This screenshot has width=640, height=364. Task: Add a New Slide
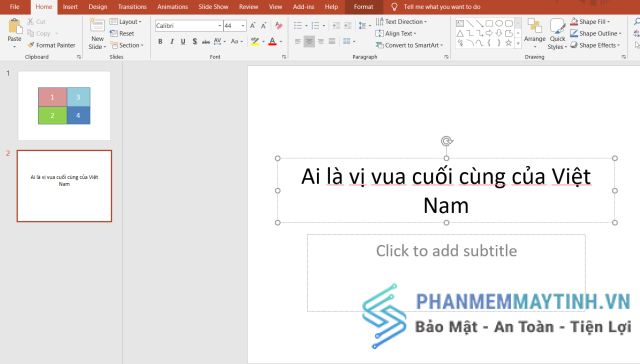(x=97, y=34)
